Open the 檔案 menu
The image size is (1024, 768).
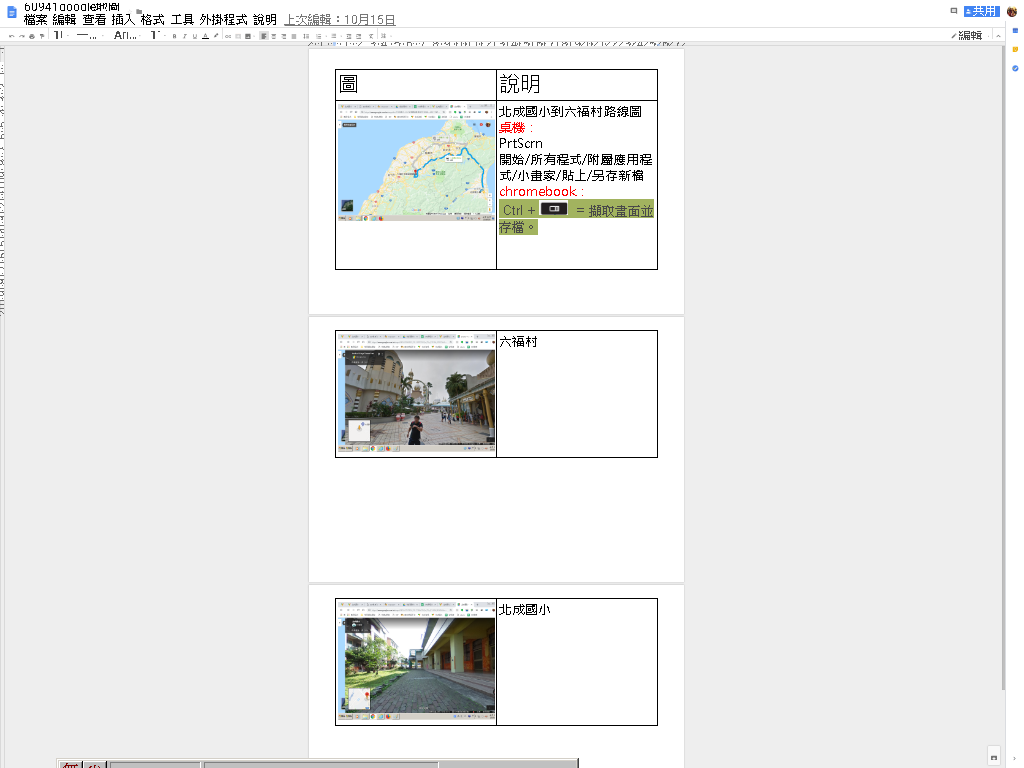pyautogui.click(x=35, y=20)
